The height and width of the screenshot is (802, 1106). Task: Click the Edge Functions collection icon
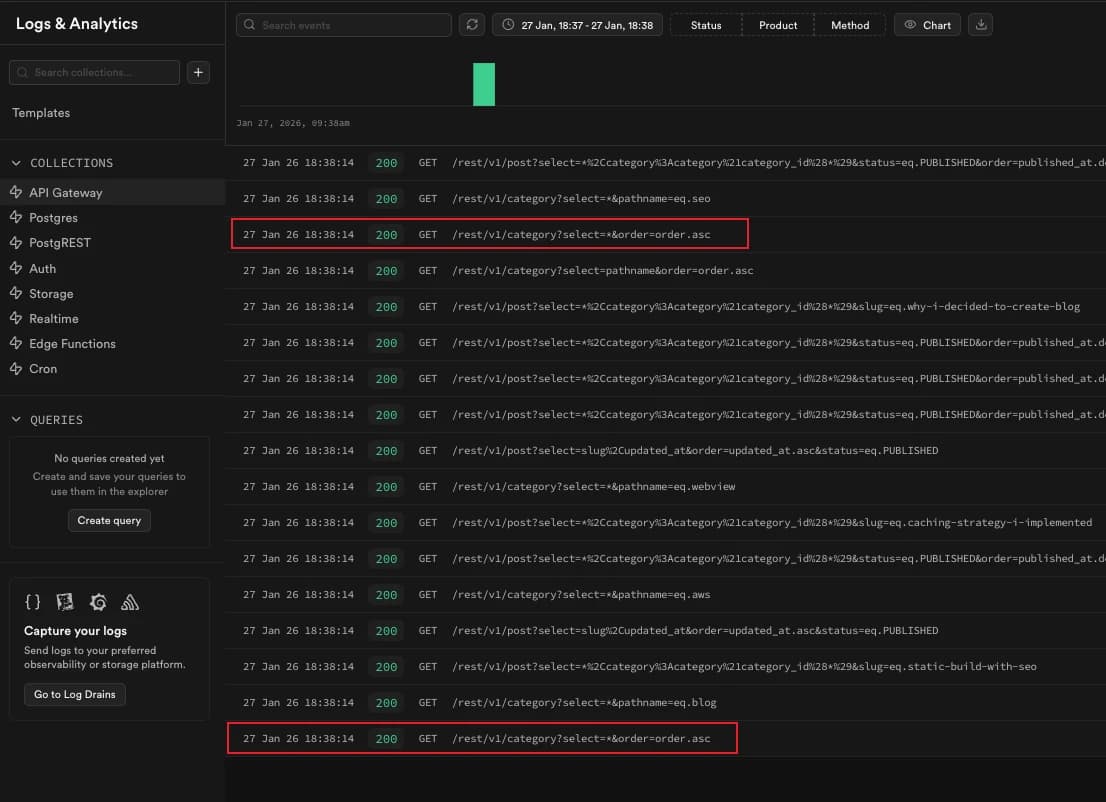coord(16,344)
